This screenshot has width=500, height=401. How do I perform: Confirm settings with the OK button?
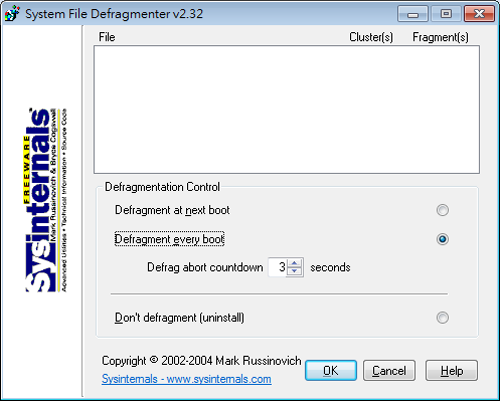(331, 370)
